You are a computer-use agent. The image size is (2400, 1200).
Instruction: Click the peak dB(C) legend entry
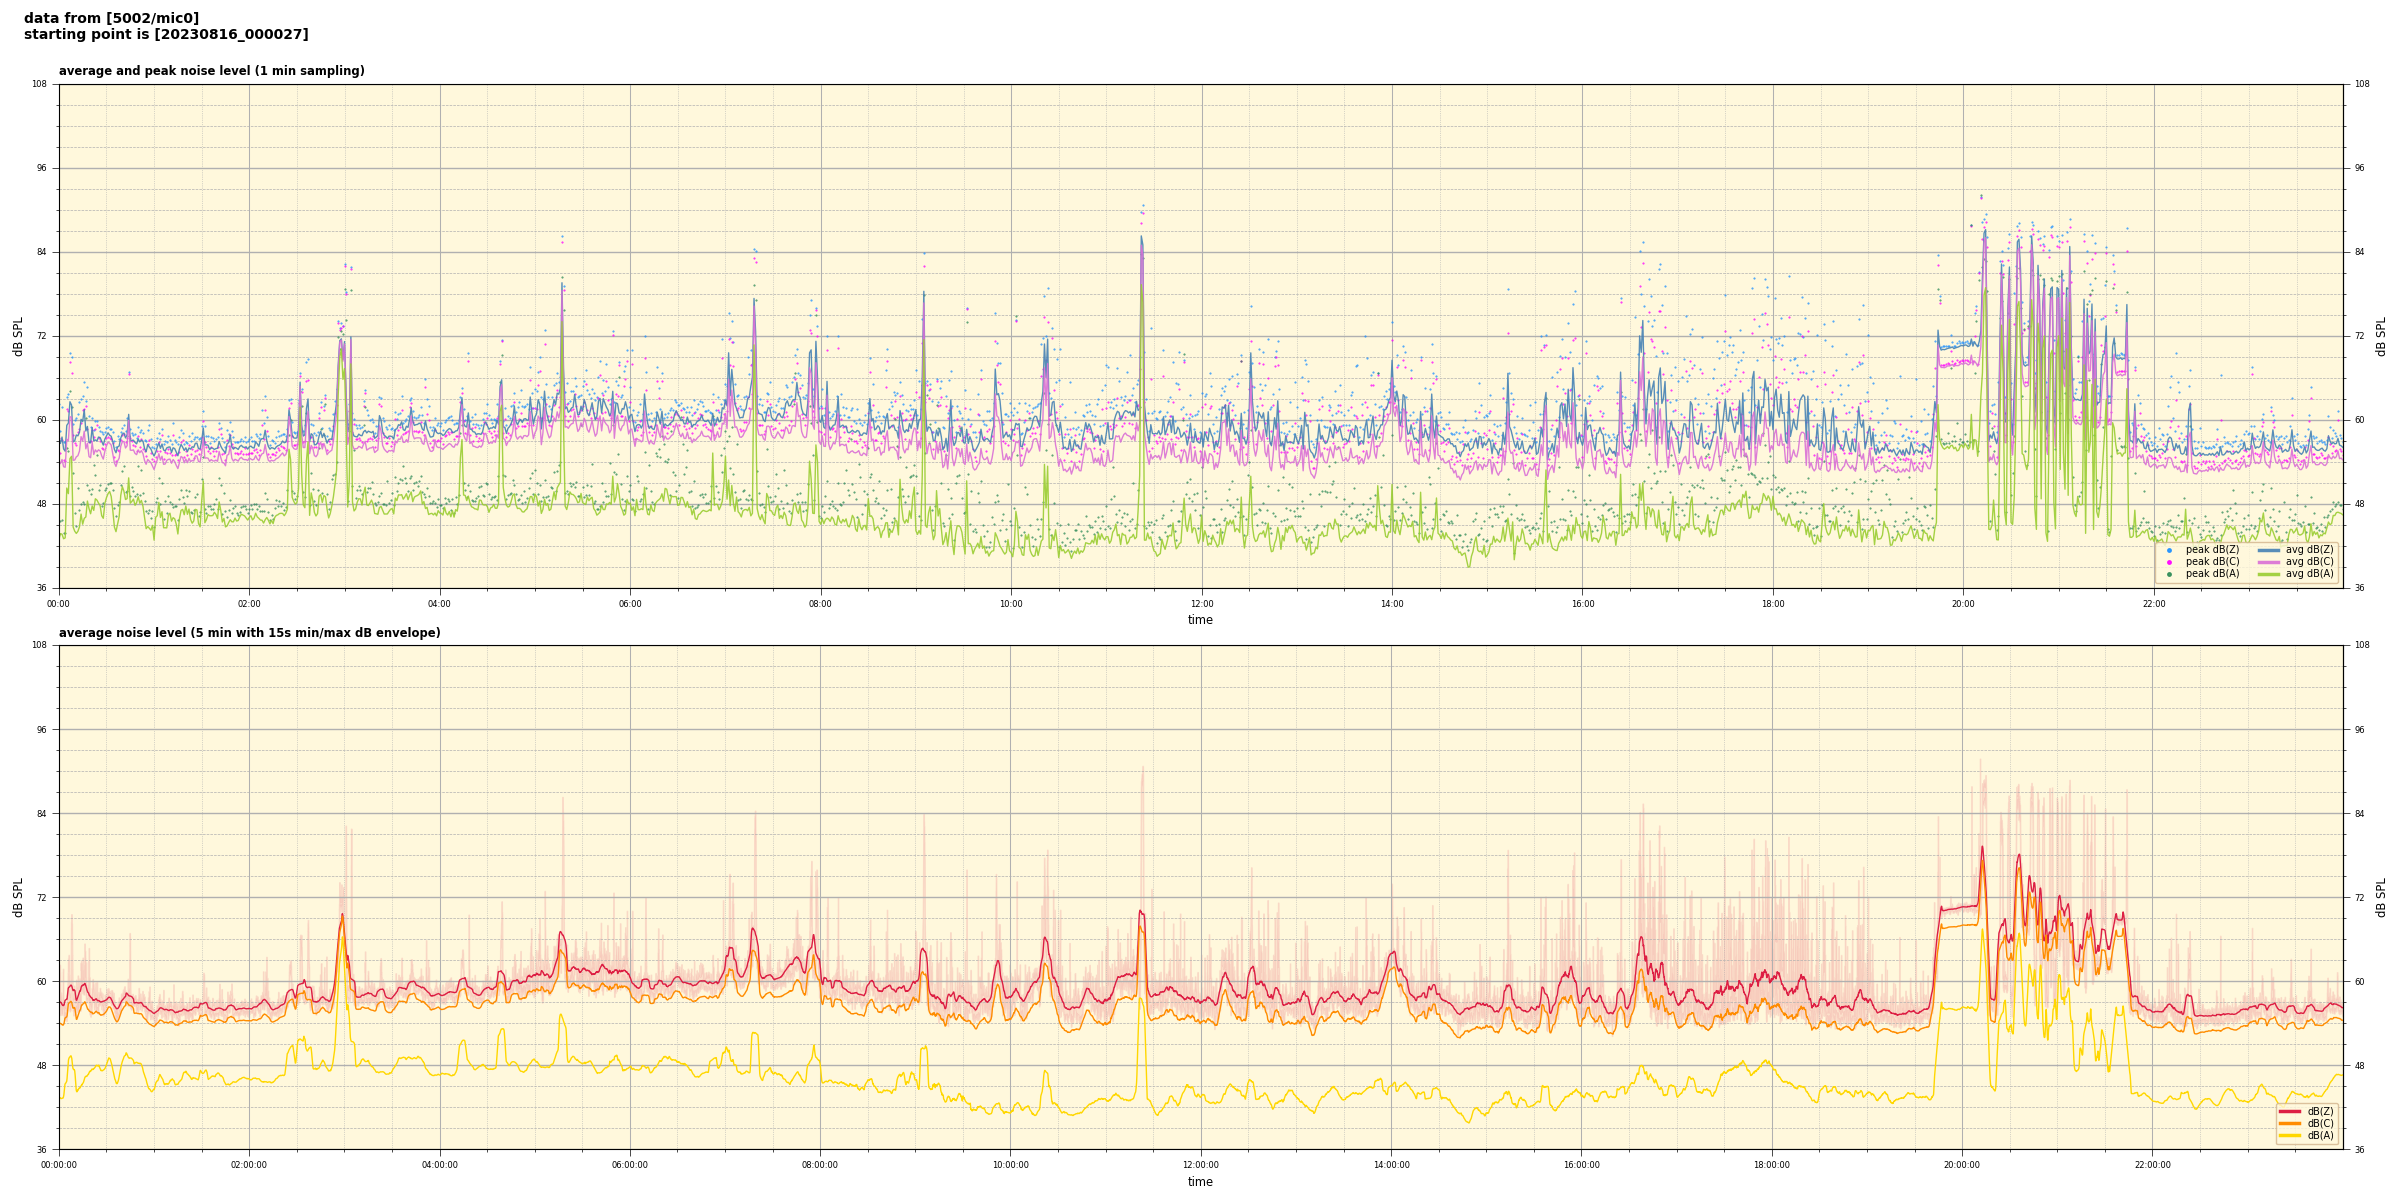(2212, 562)
